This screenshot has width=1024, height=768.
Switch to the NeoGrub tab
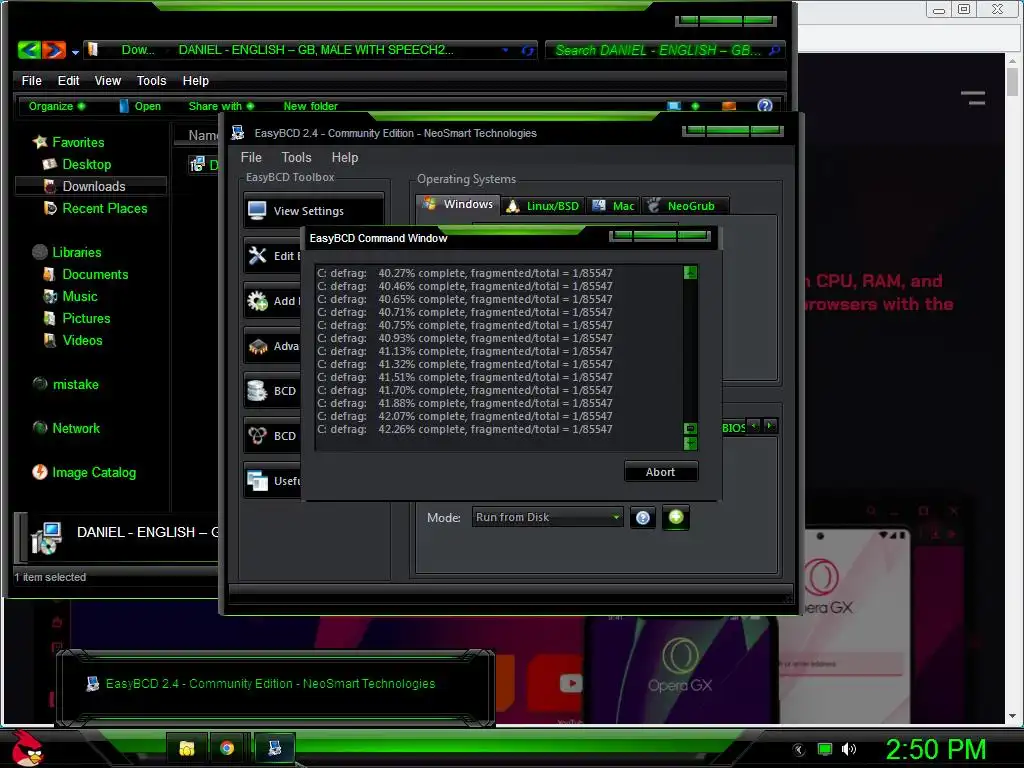click(684, 206)
